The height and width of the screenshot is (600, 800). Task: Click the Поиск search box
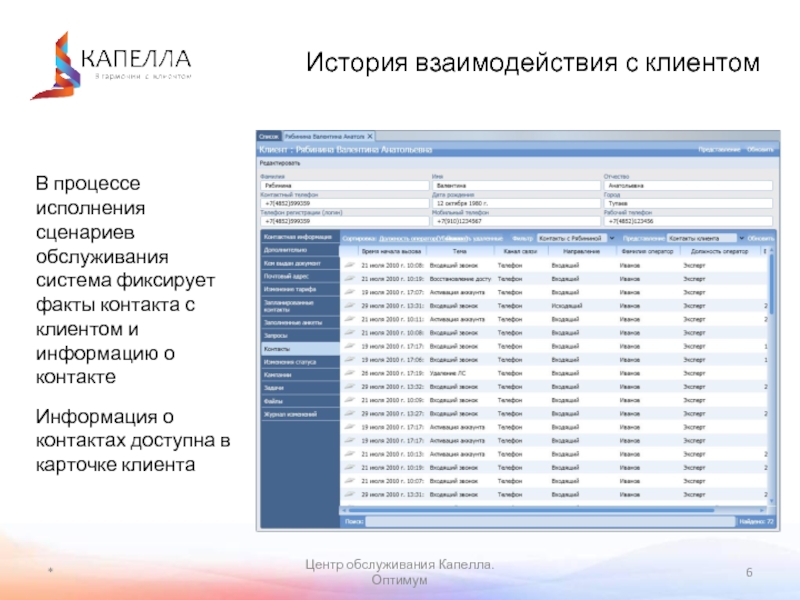[551, 521]
